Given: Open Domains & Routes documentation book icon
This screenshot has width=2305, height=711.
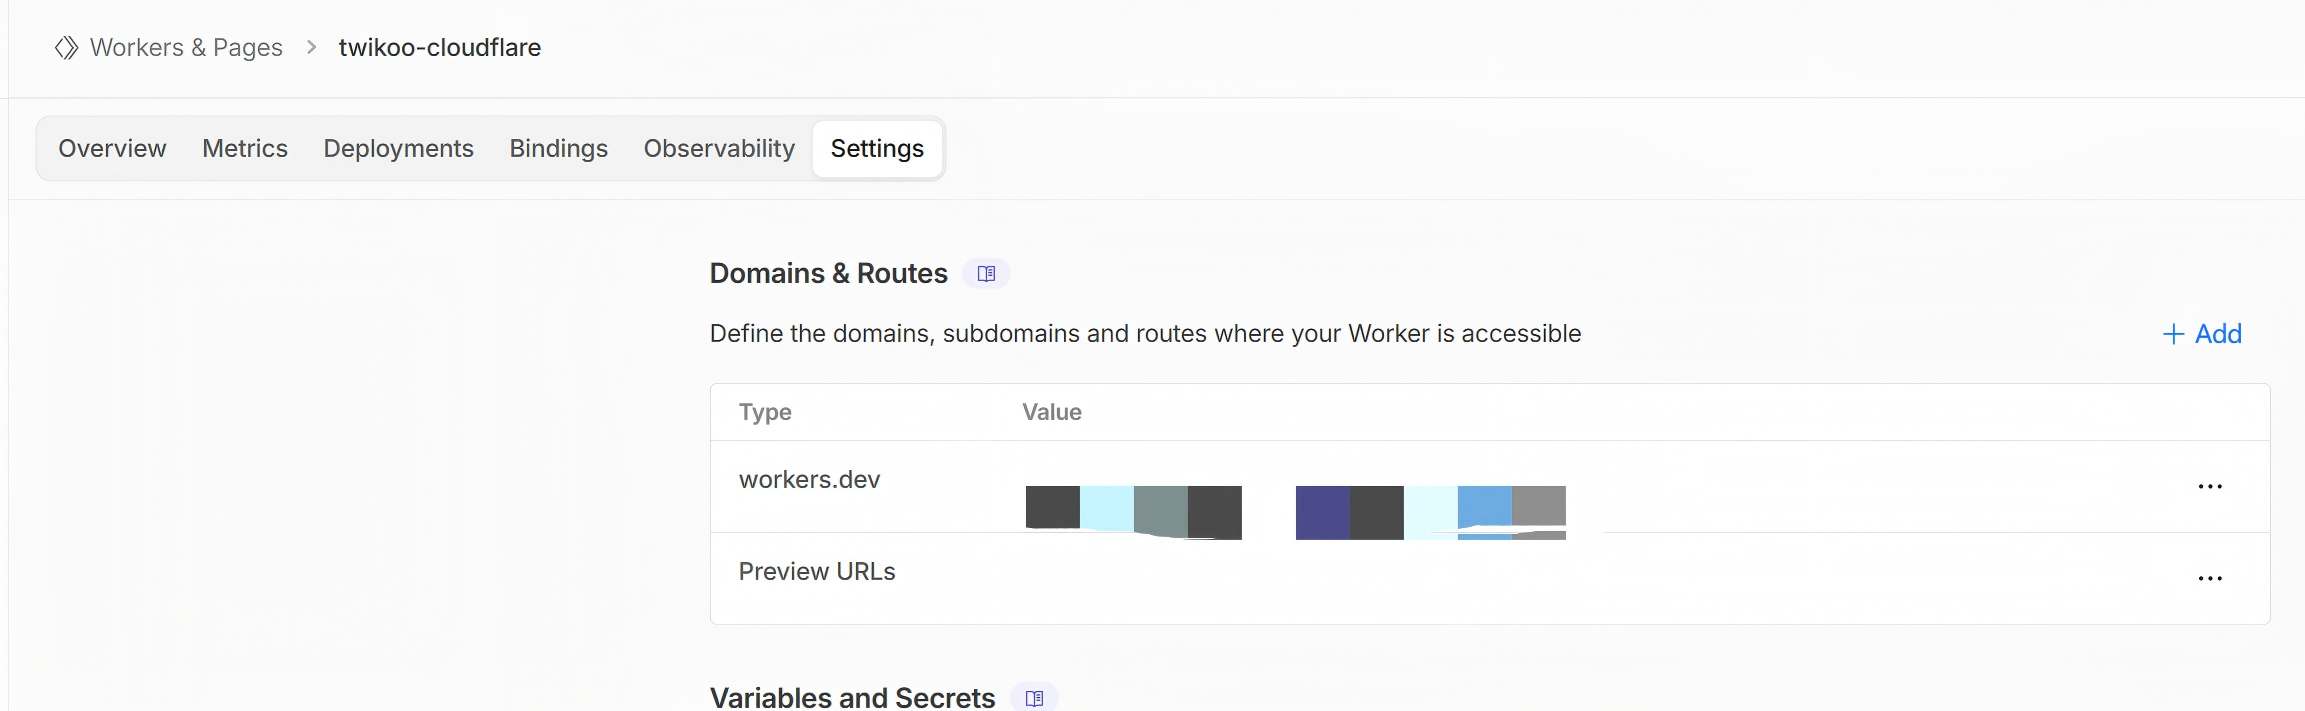Looking at the screenshot, I should (986, 274).
